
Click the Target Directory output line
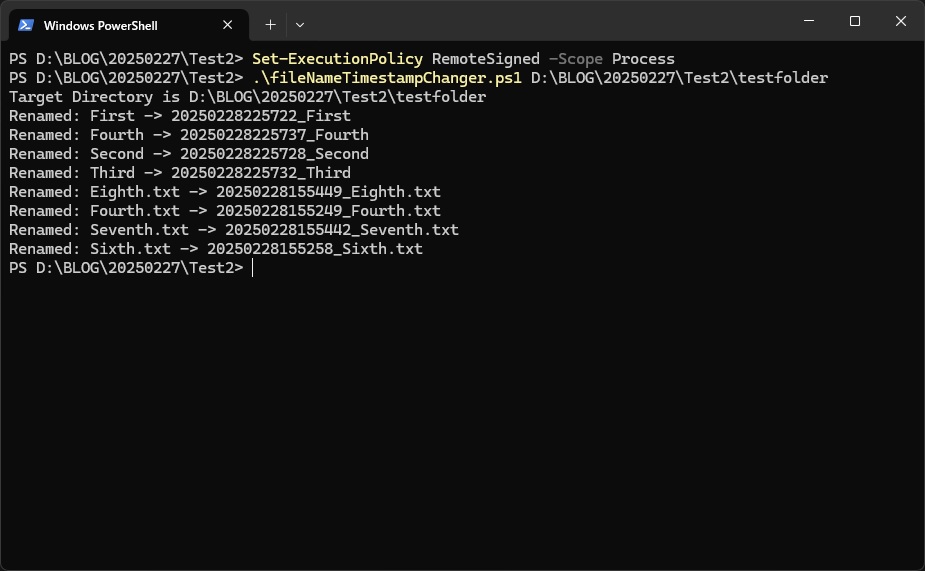coord(248,97)
